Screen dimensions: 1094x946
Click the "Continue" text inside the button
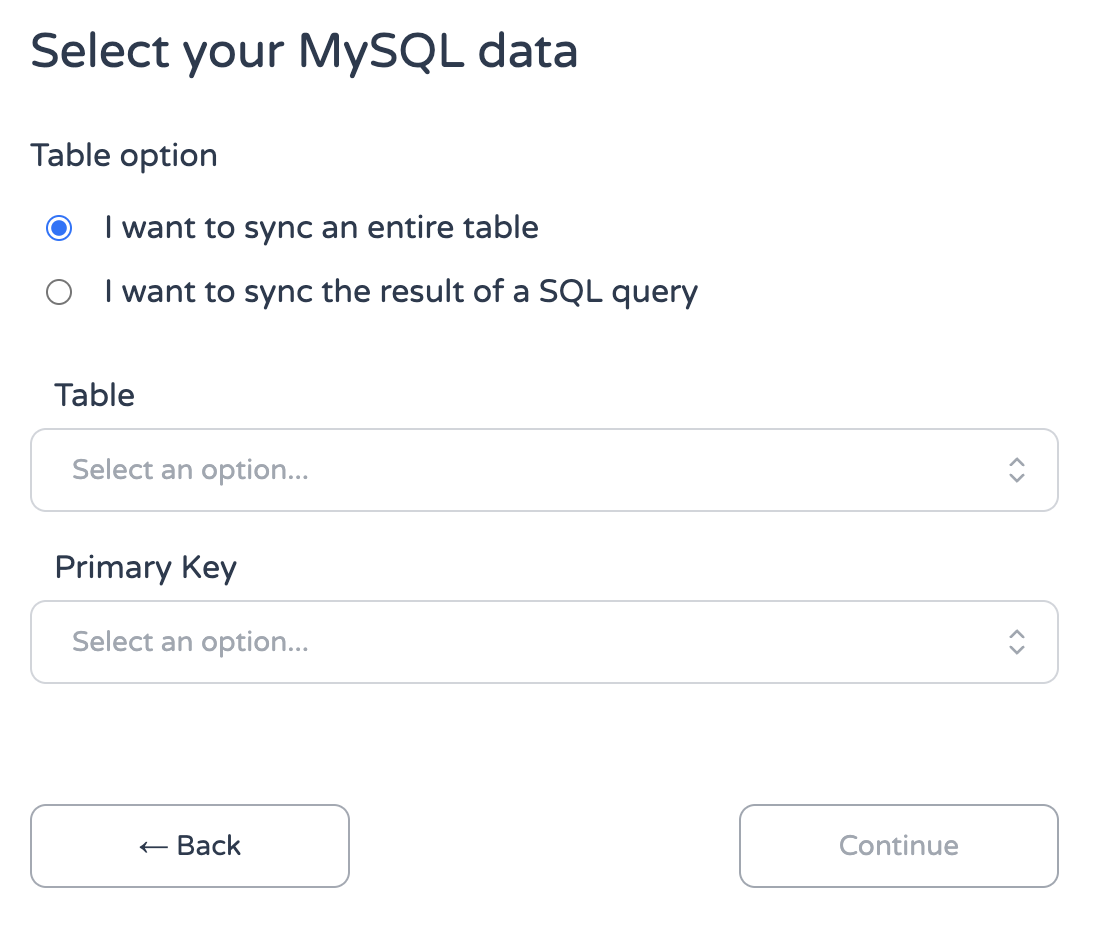click(898, 846)
